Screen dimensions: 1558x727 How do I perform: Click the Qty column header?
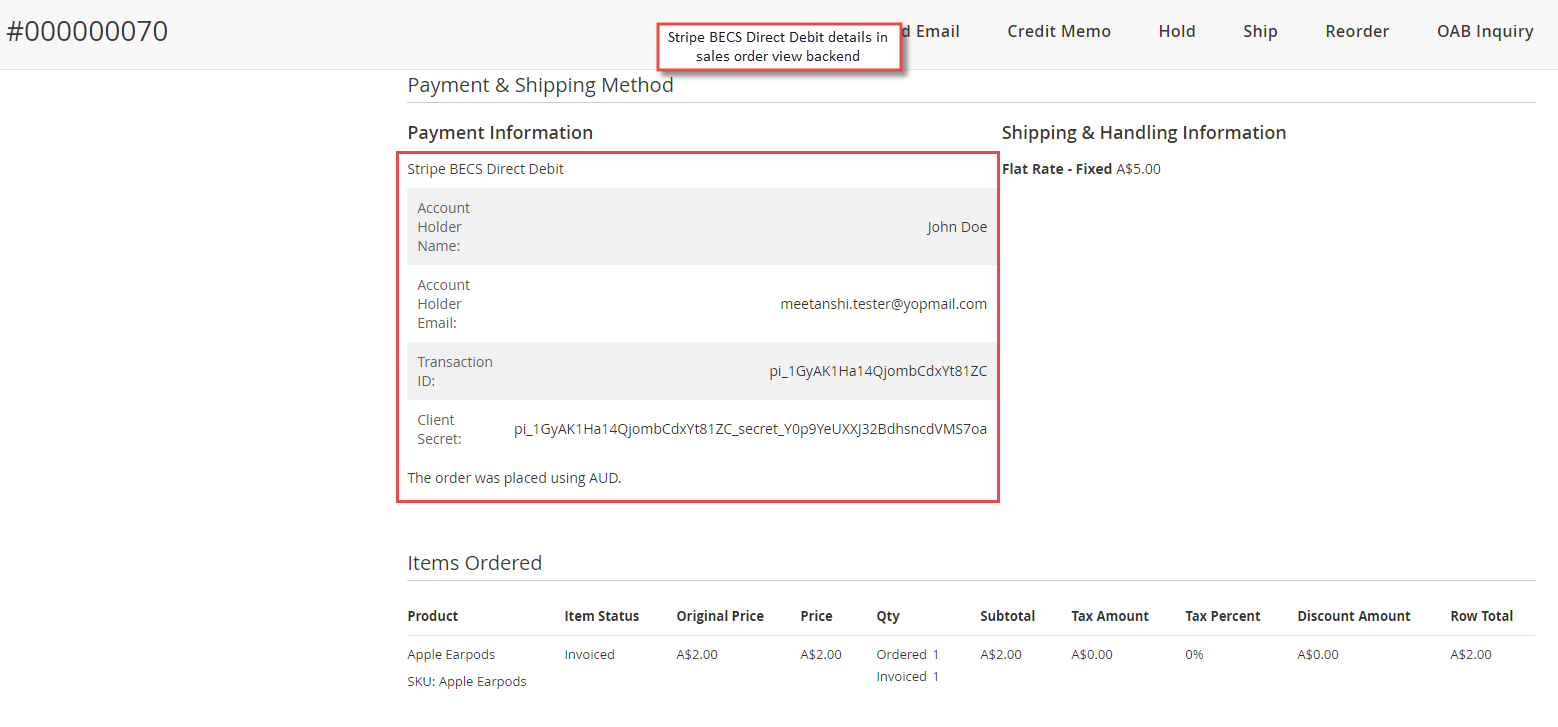885,616
